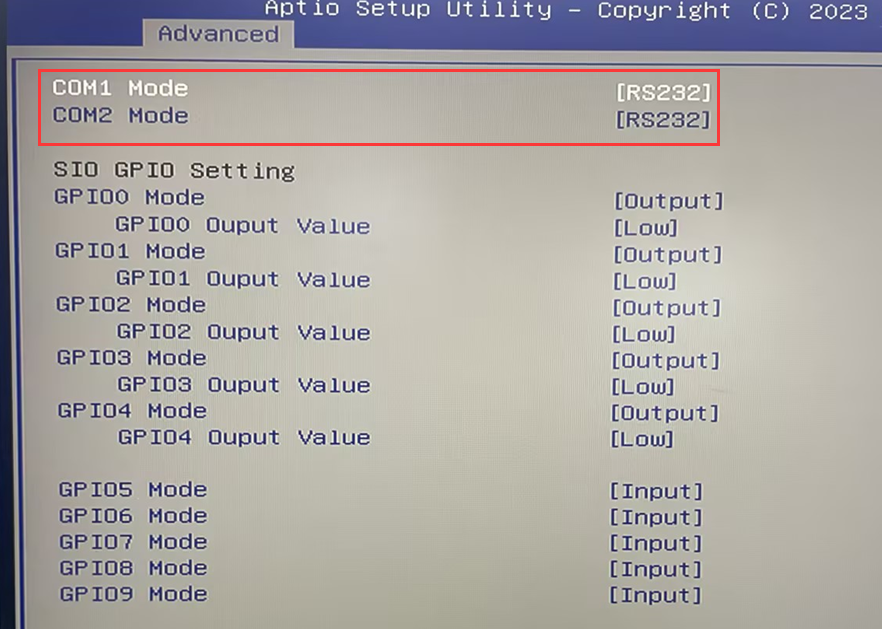The image size is (882, 629).
Task: Select the GPIO3 Mode label
Action: (132, 358)
